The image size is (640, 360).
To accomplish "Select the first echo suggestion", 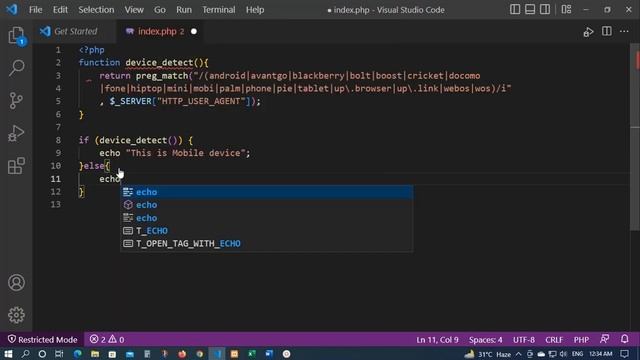I will [267, 192].
